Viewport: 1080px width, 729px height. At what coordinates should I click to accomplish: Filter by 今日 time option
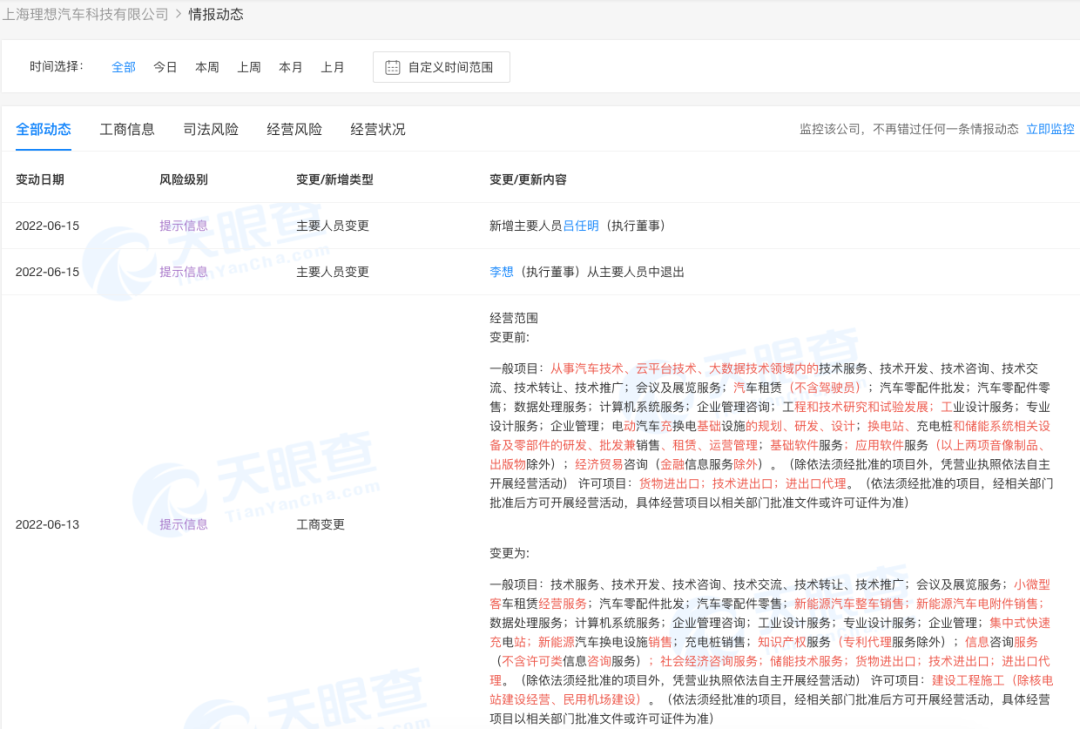[x=165, y=67]
